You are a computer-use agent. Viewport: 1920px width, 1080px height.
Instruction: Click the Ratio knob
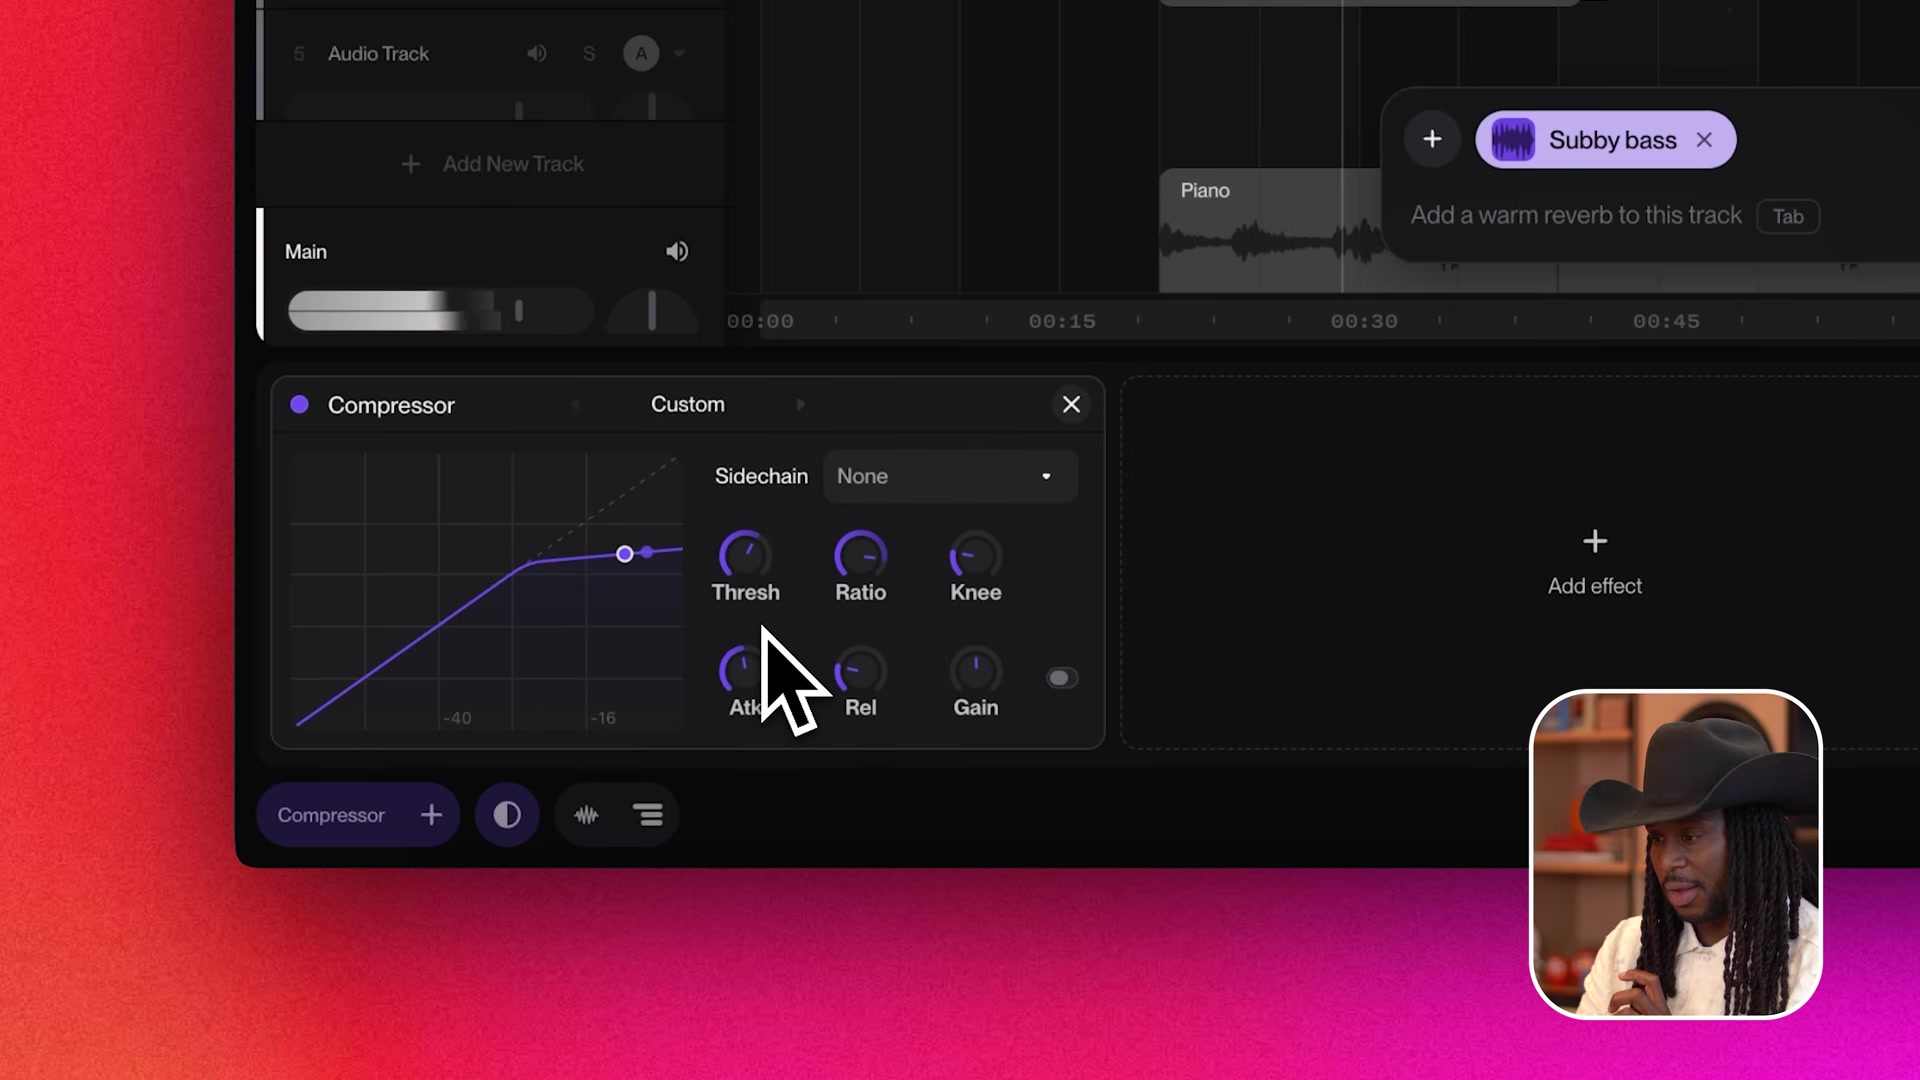860,555
